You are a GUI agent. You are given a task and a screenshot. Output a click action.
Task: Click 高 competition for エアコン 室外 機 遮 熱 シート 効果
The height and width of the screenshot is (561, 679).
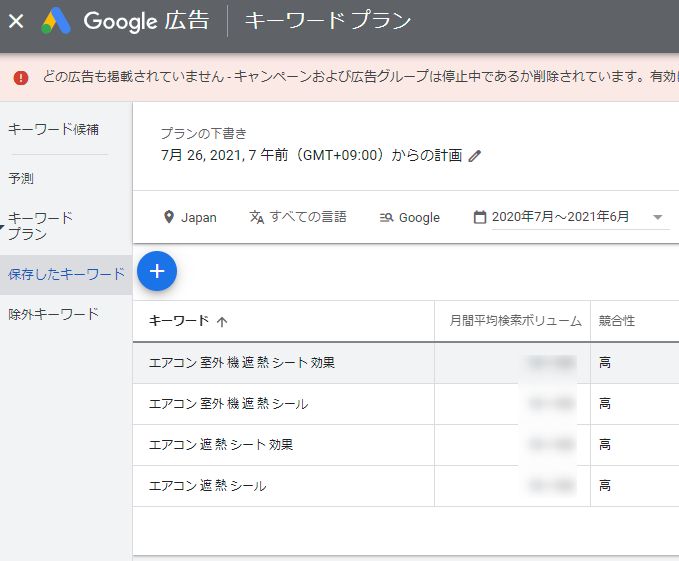point(605,363)
